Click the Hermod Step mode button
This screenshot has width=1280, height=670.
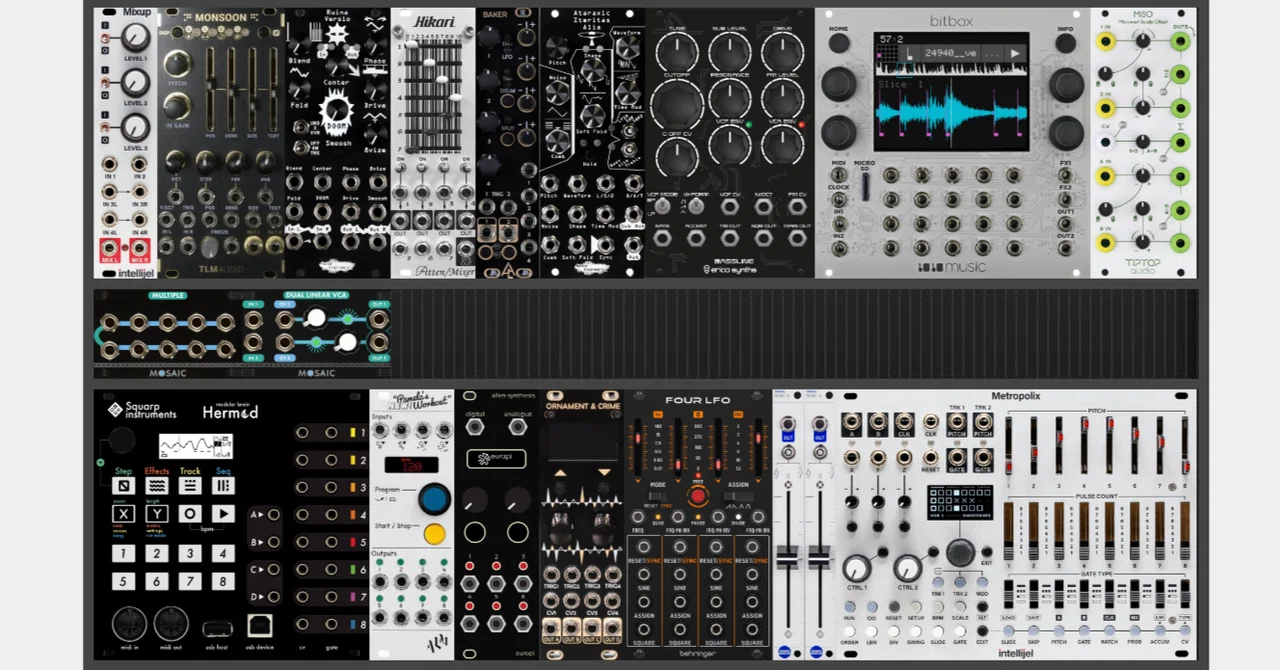pos(123,486)
